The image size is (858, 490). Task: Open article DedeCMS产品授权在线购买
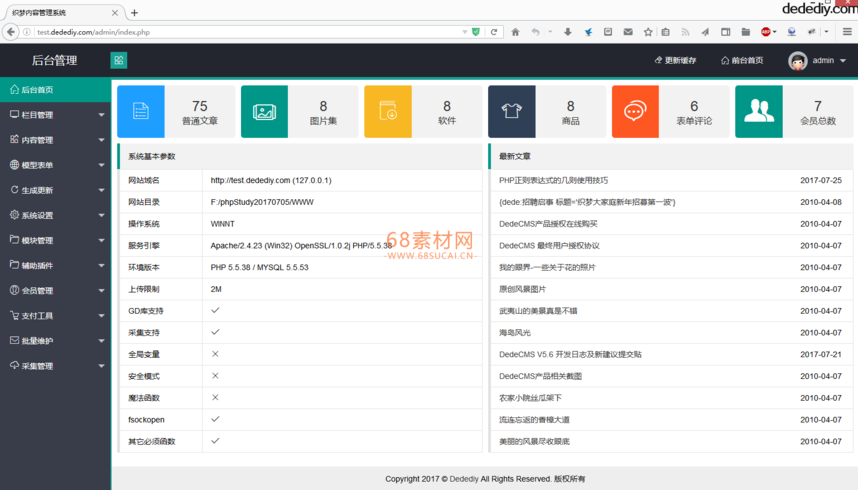[x=548, y=224]
